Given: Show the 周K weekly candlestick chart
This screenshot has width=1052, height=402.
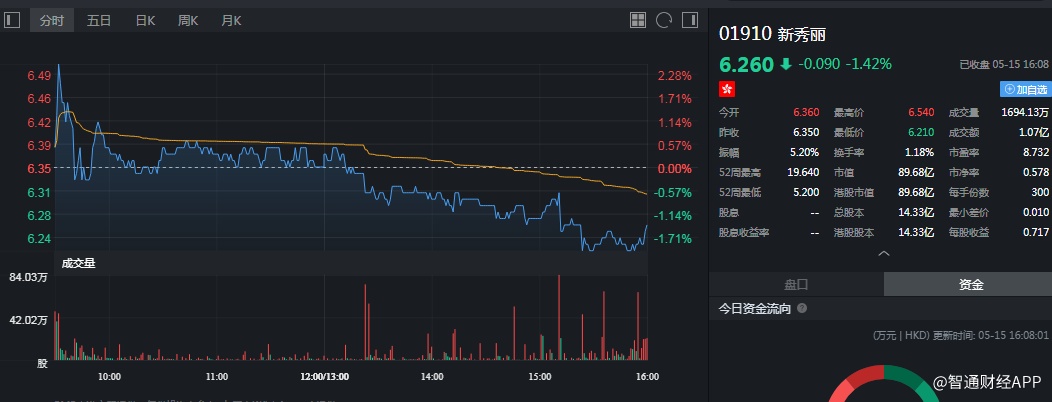Looking at the screenshot, I should point(188,20).
